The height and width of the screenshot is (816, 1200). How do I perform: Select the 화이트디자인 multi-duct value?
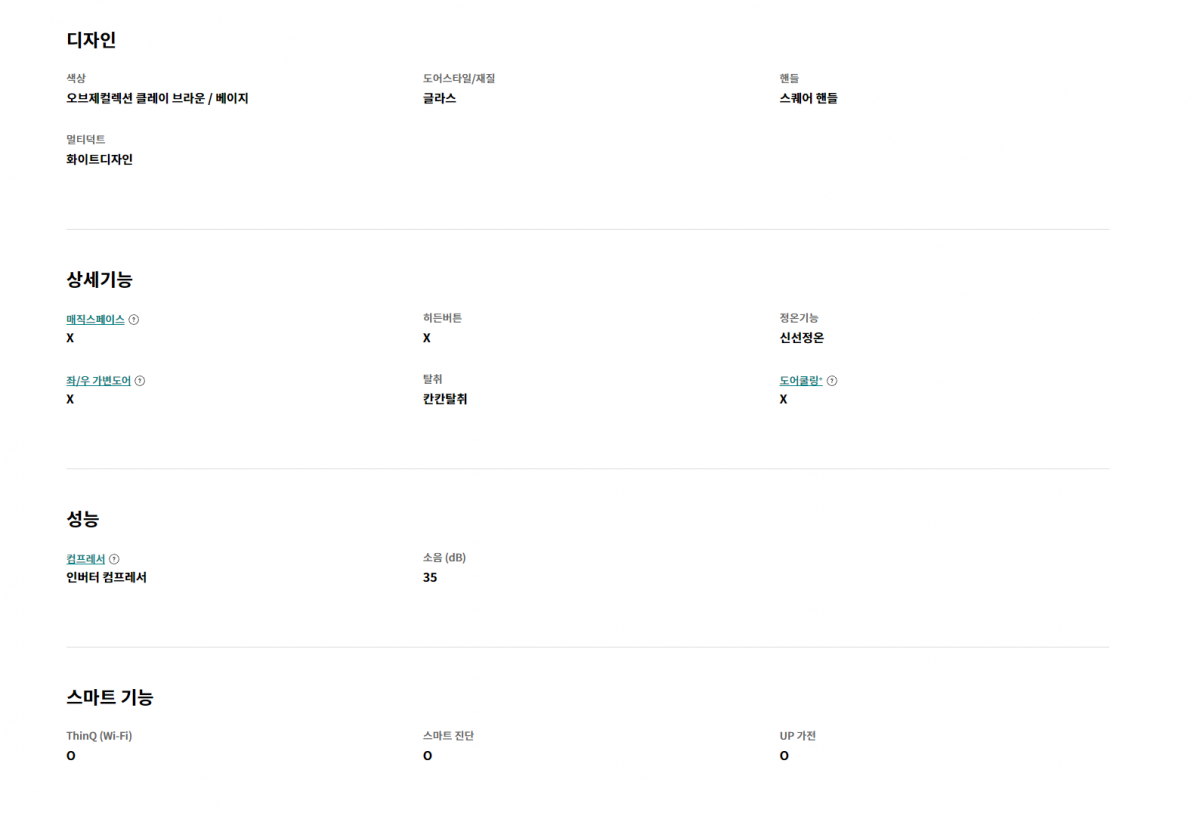[100, 159]
